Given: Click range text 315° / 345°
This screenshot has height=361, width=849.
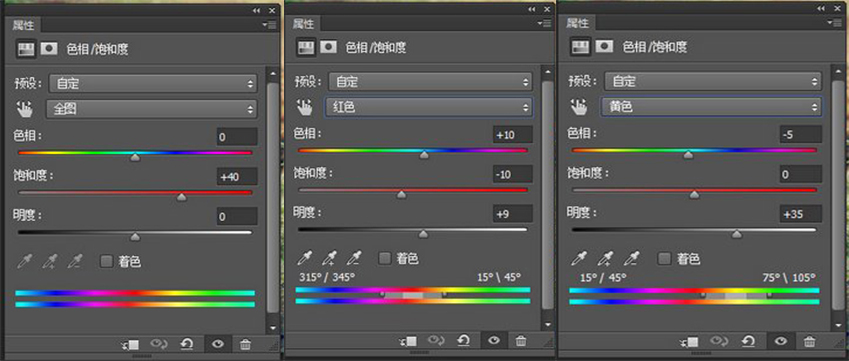Looking at the screenshot, I should pyautogui.click(x=327, y=277).
